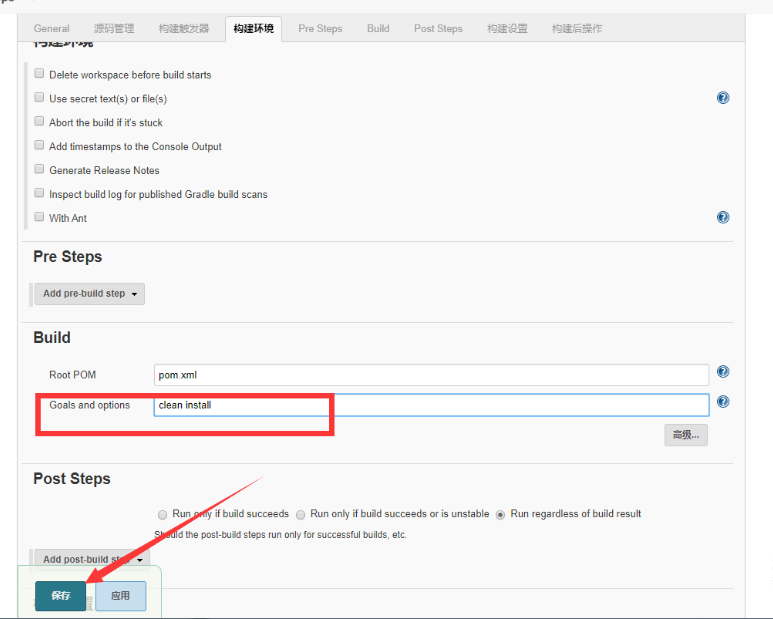Go to the Build tab

pyautogui.click(x=378, y=29)
